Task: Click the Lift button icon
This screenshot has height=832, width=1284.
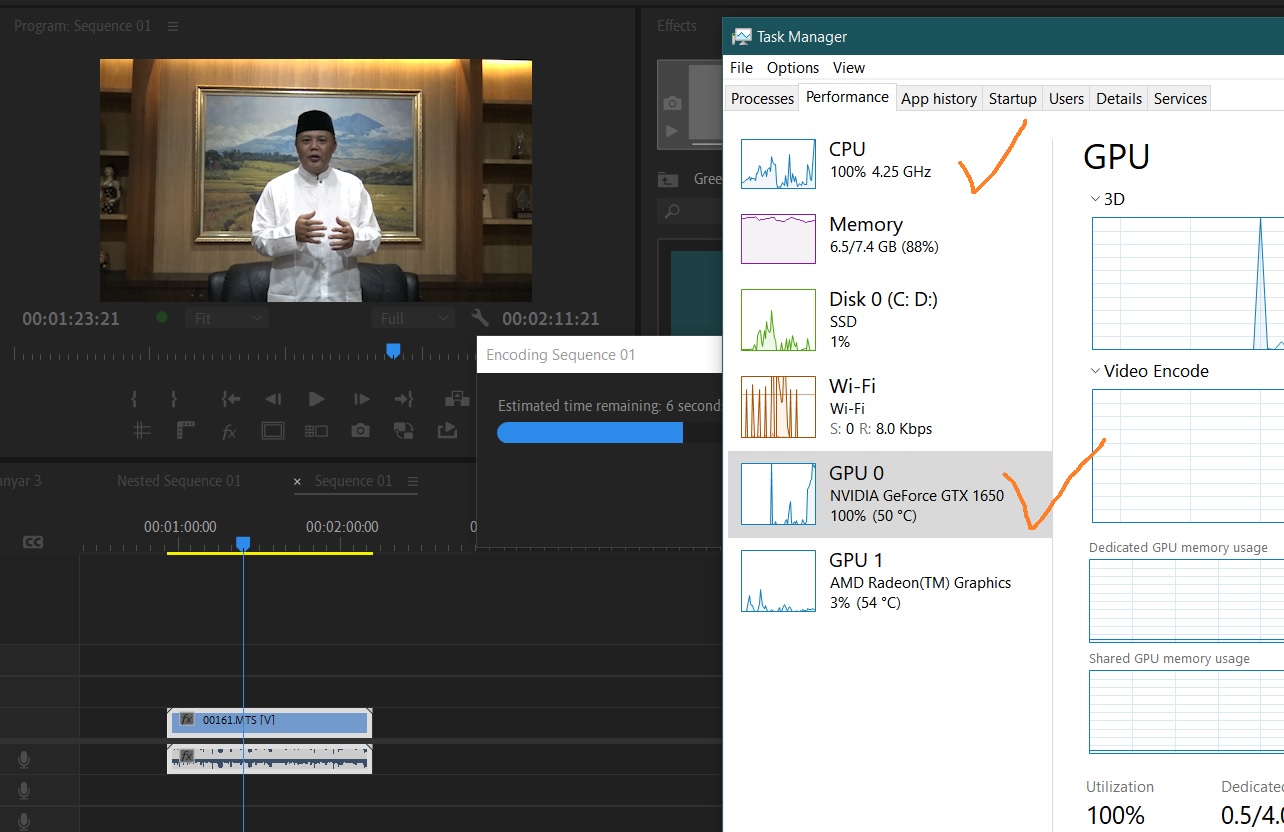Action: (x=457, y=399)
